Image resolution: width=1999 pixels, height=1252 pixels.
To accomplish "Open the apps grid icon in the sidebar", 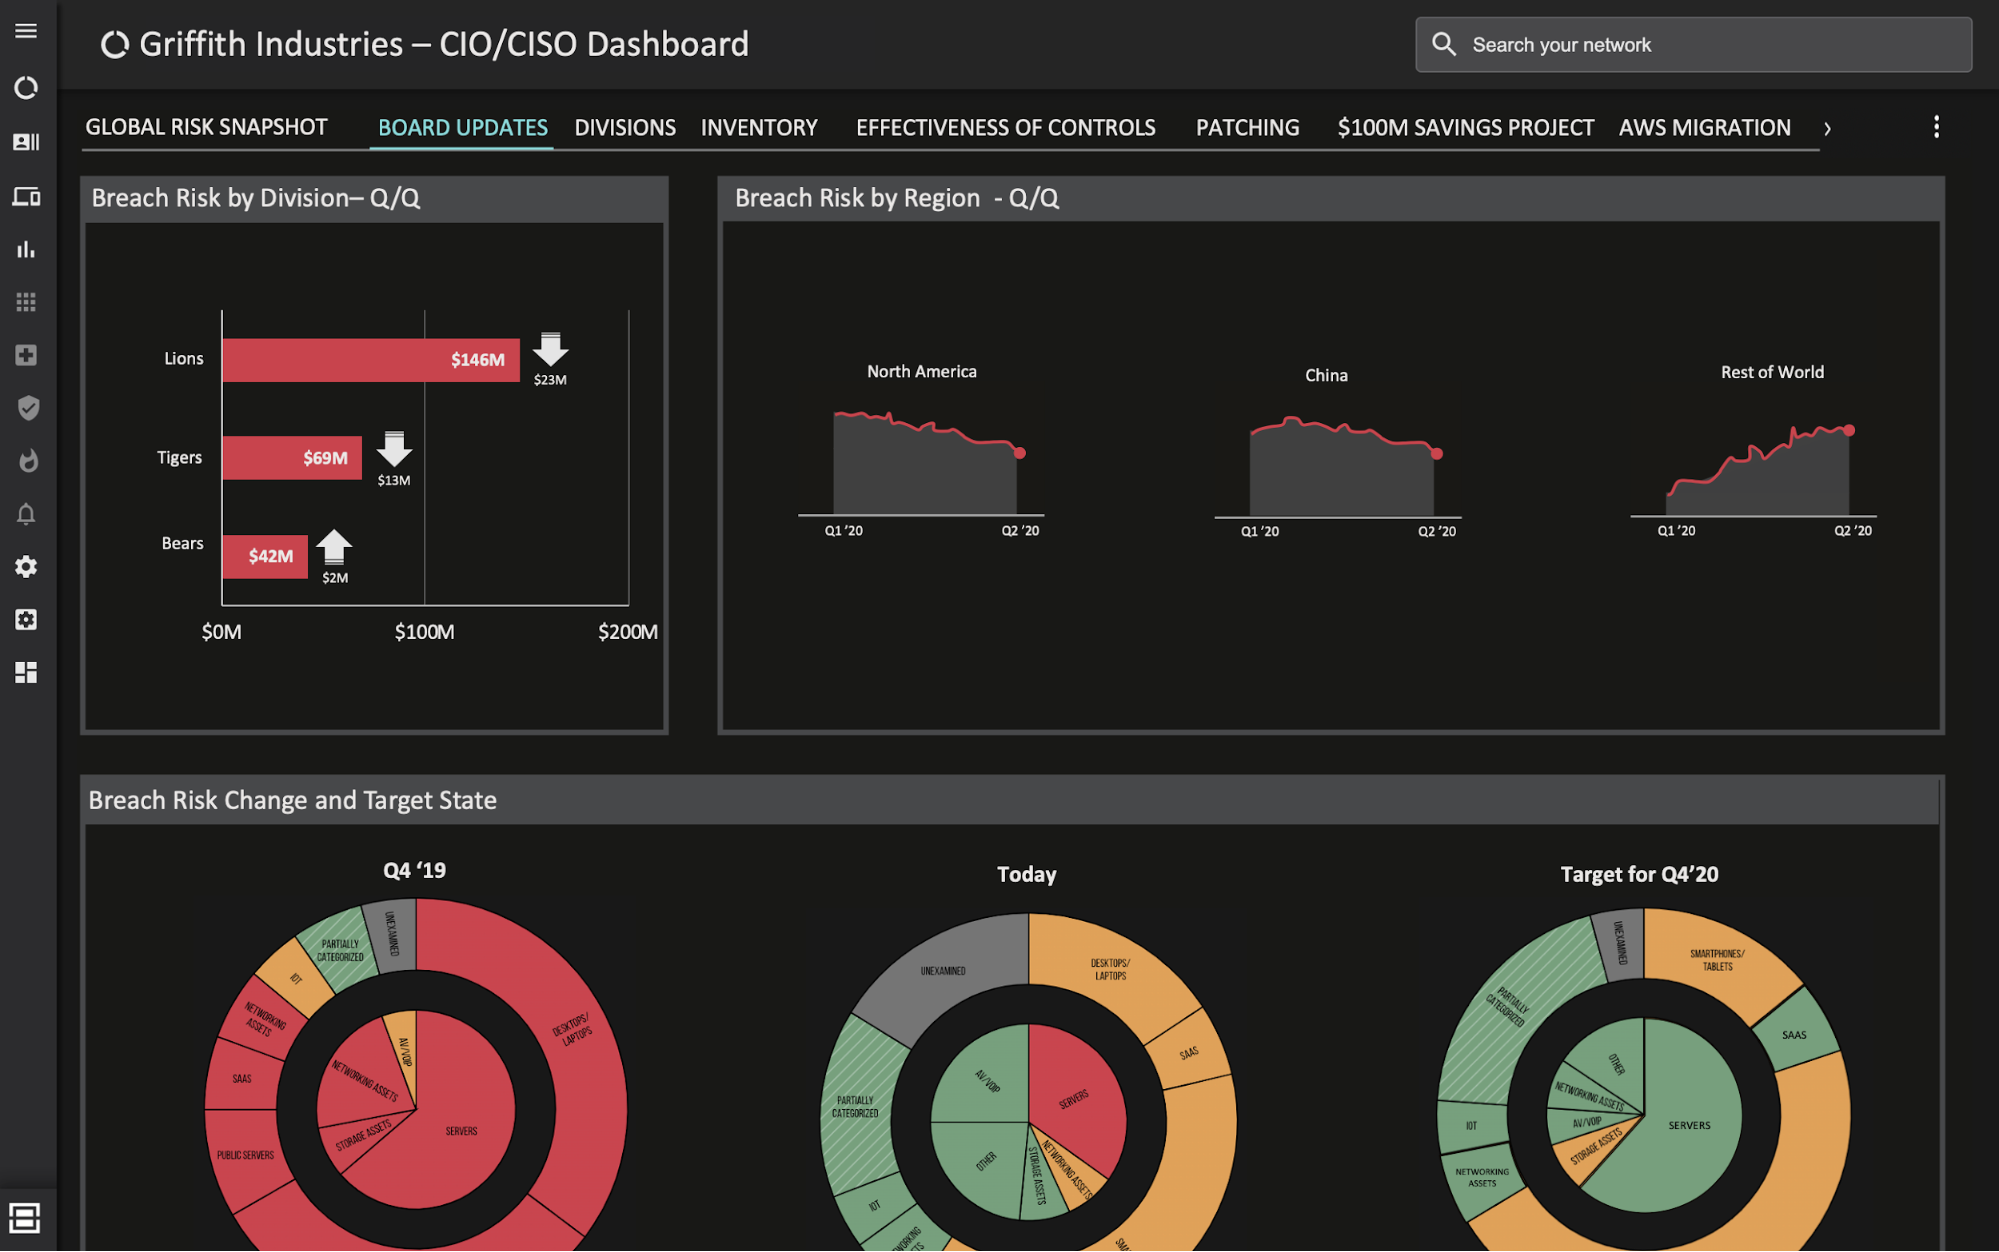I will (x=26, y=302).
